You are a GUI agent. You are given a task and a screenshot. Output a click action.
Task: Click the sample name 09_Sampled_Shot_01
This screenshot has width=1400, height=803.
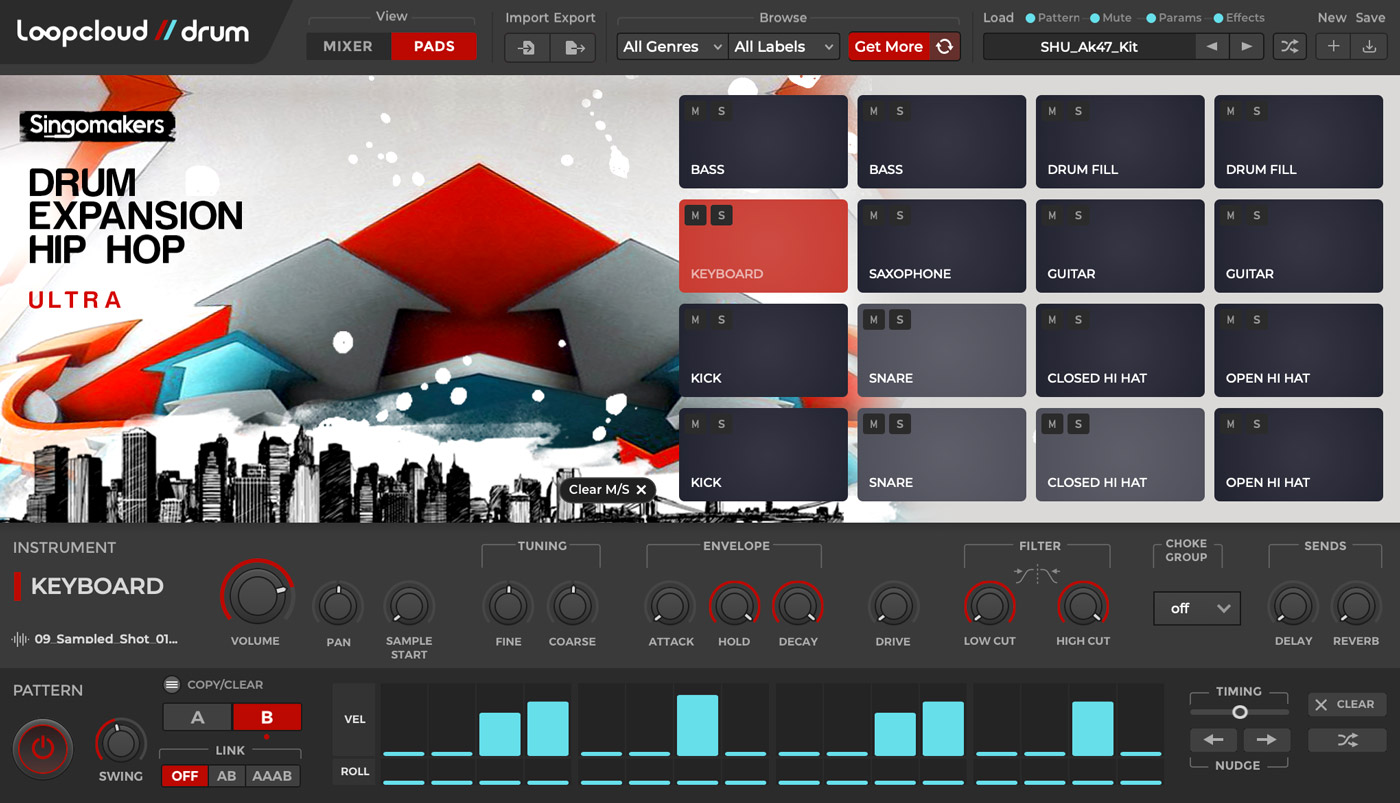point(106,639)
